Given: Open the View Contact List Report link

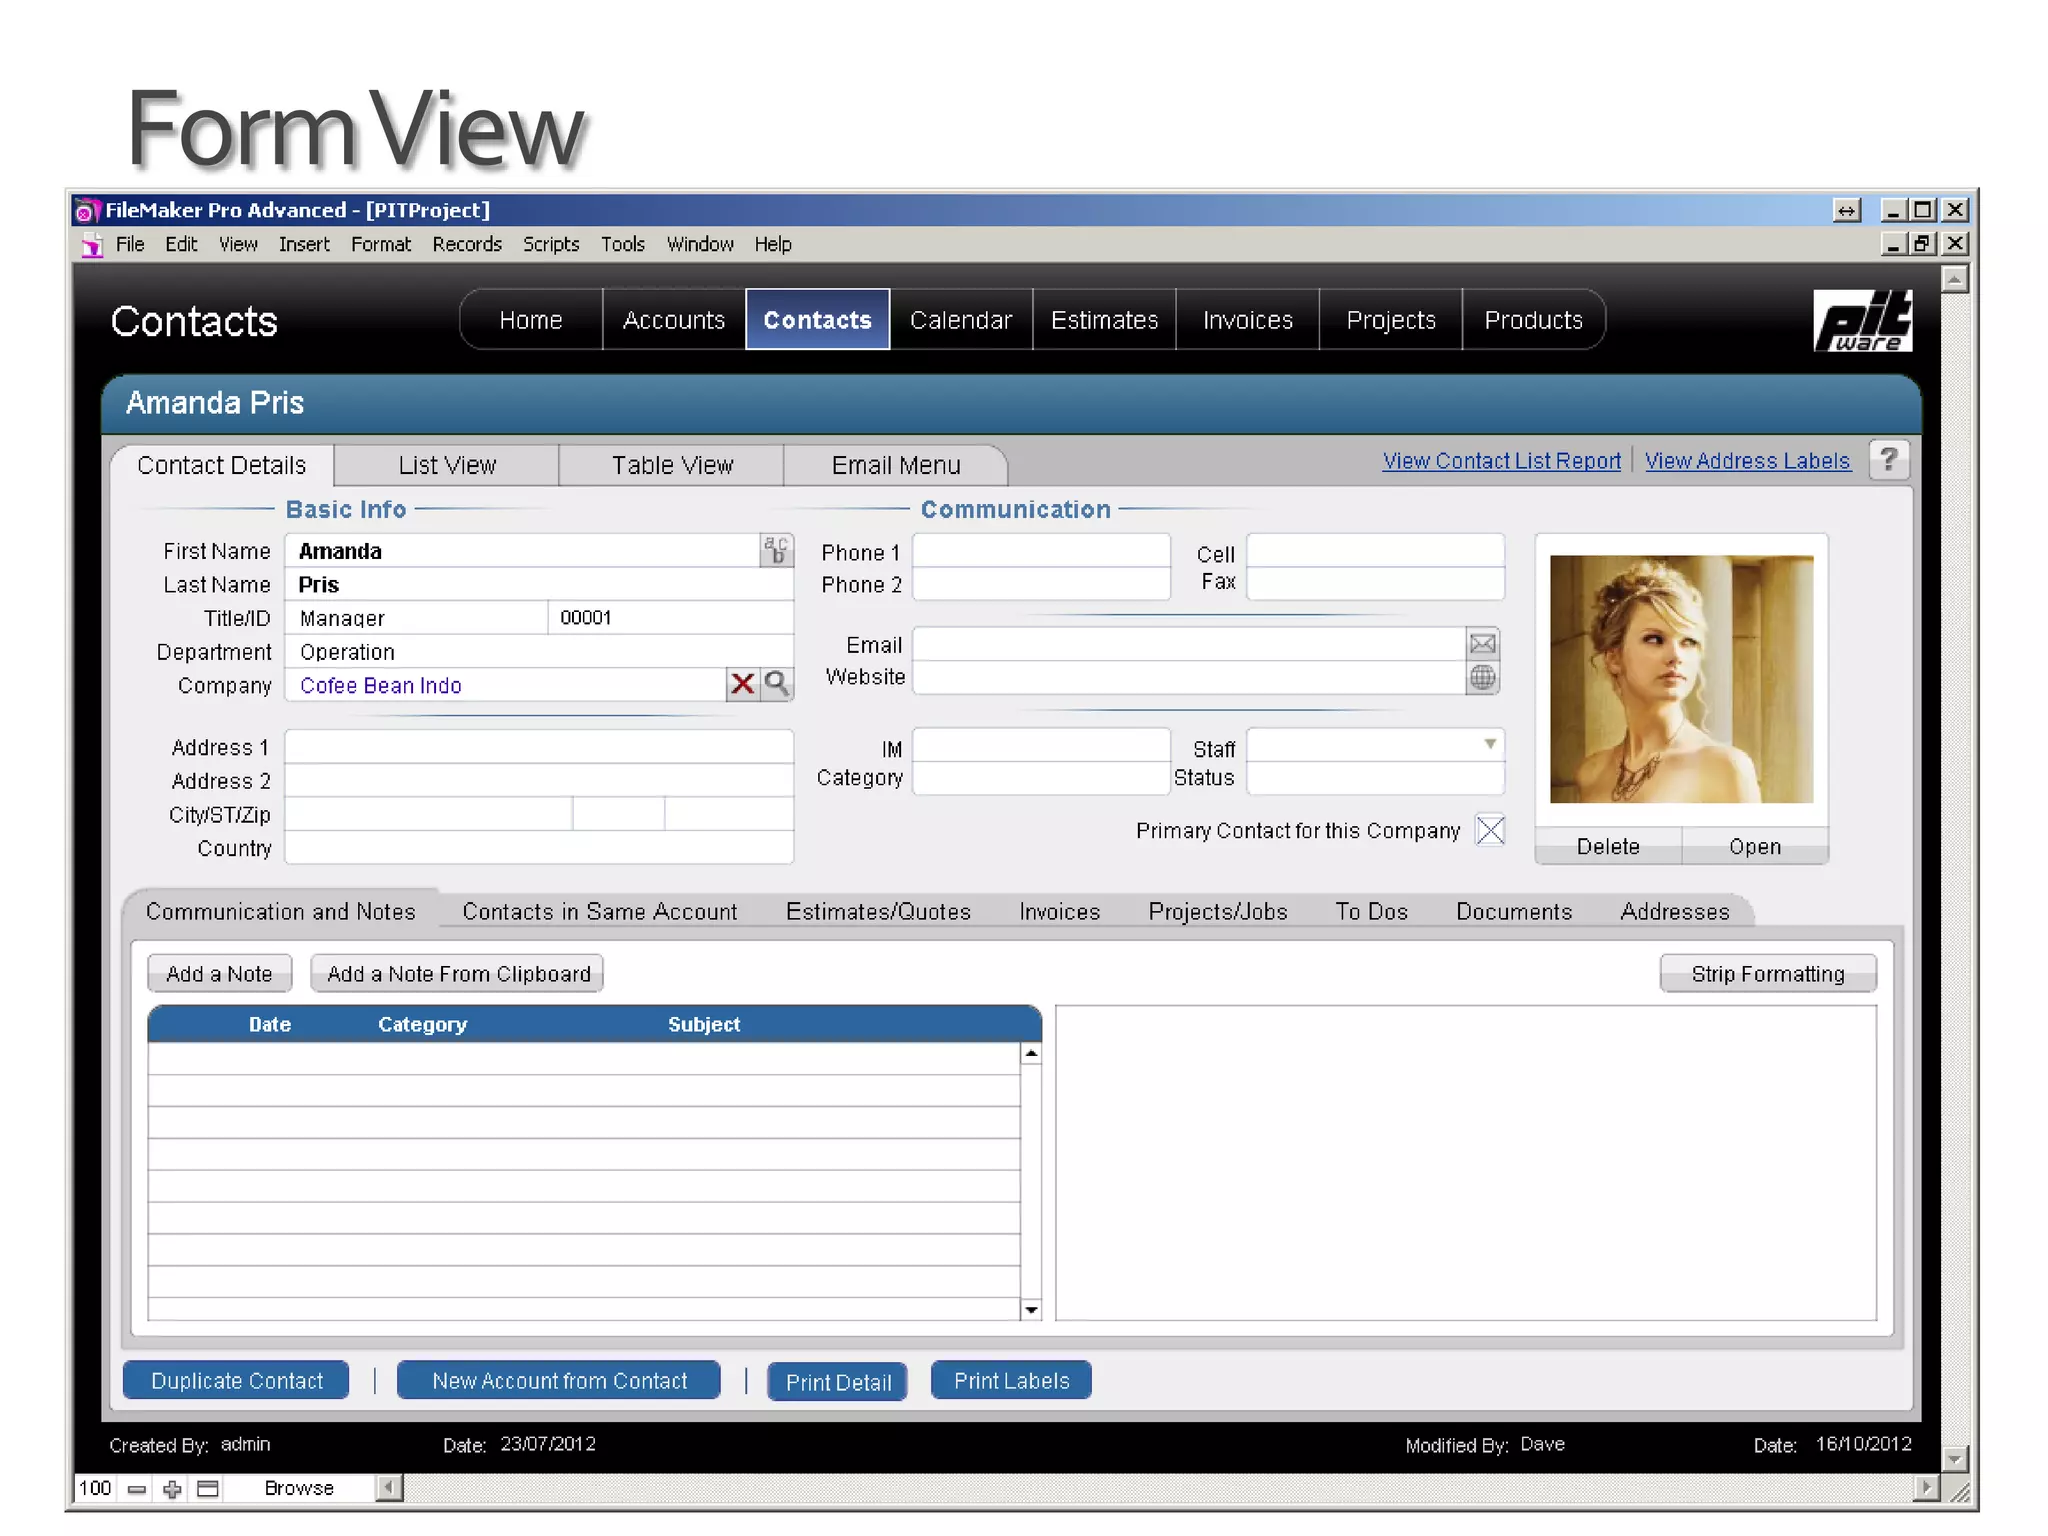Looking at the screenshot, I should point(1501,461).
